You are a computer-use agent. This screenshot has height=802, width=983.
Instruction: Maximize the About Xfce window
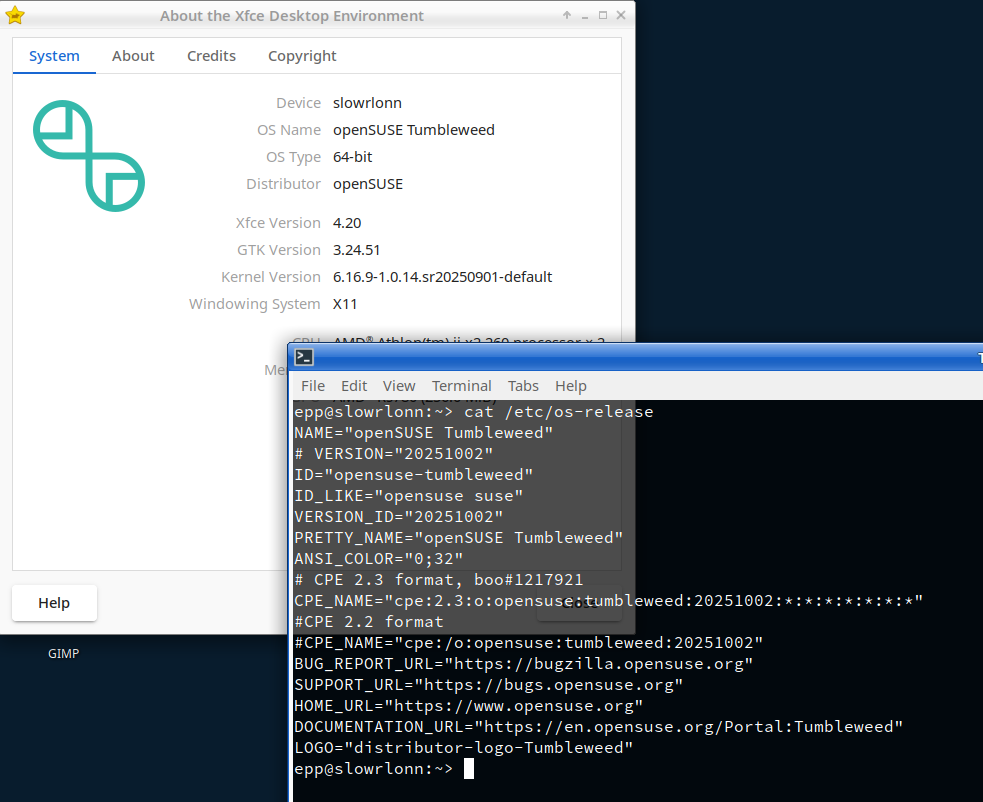(x=602, y=16)
